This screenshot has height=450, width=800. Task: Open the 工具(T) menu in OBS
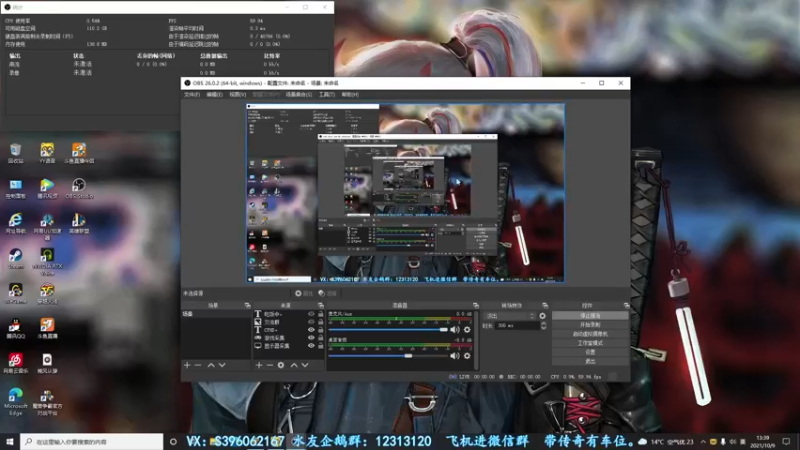(327, 94)
